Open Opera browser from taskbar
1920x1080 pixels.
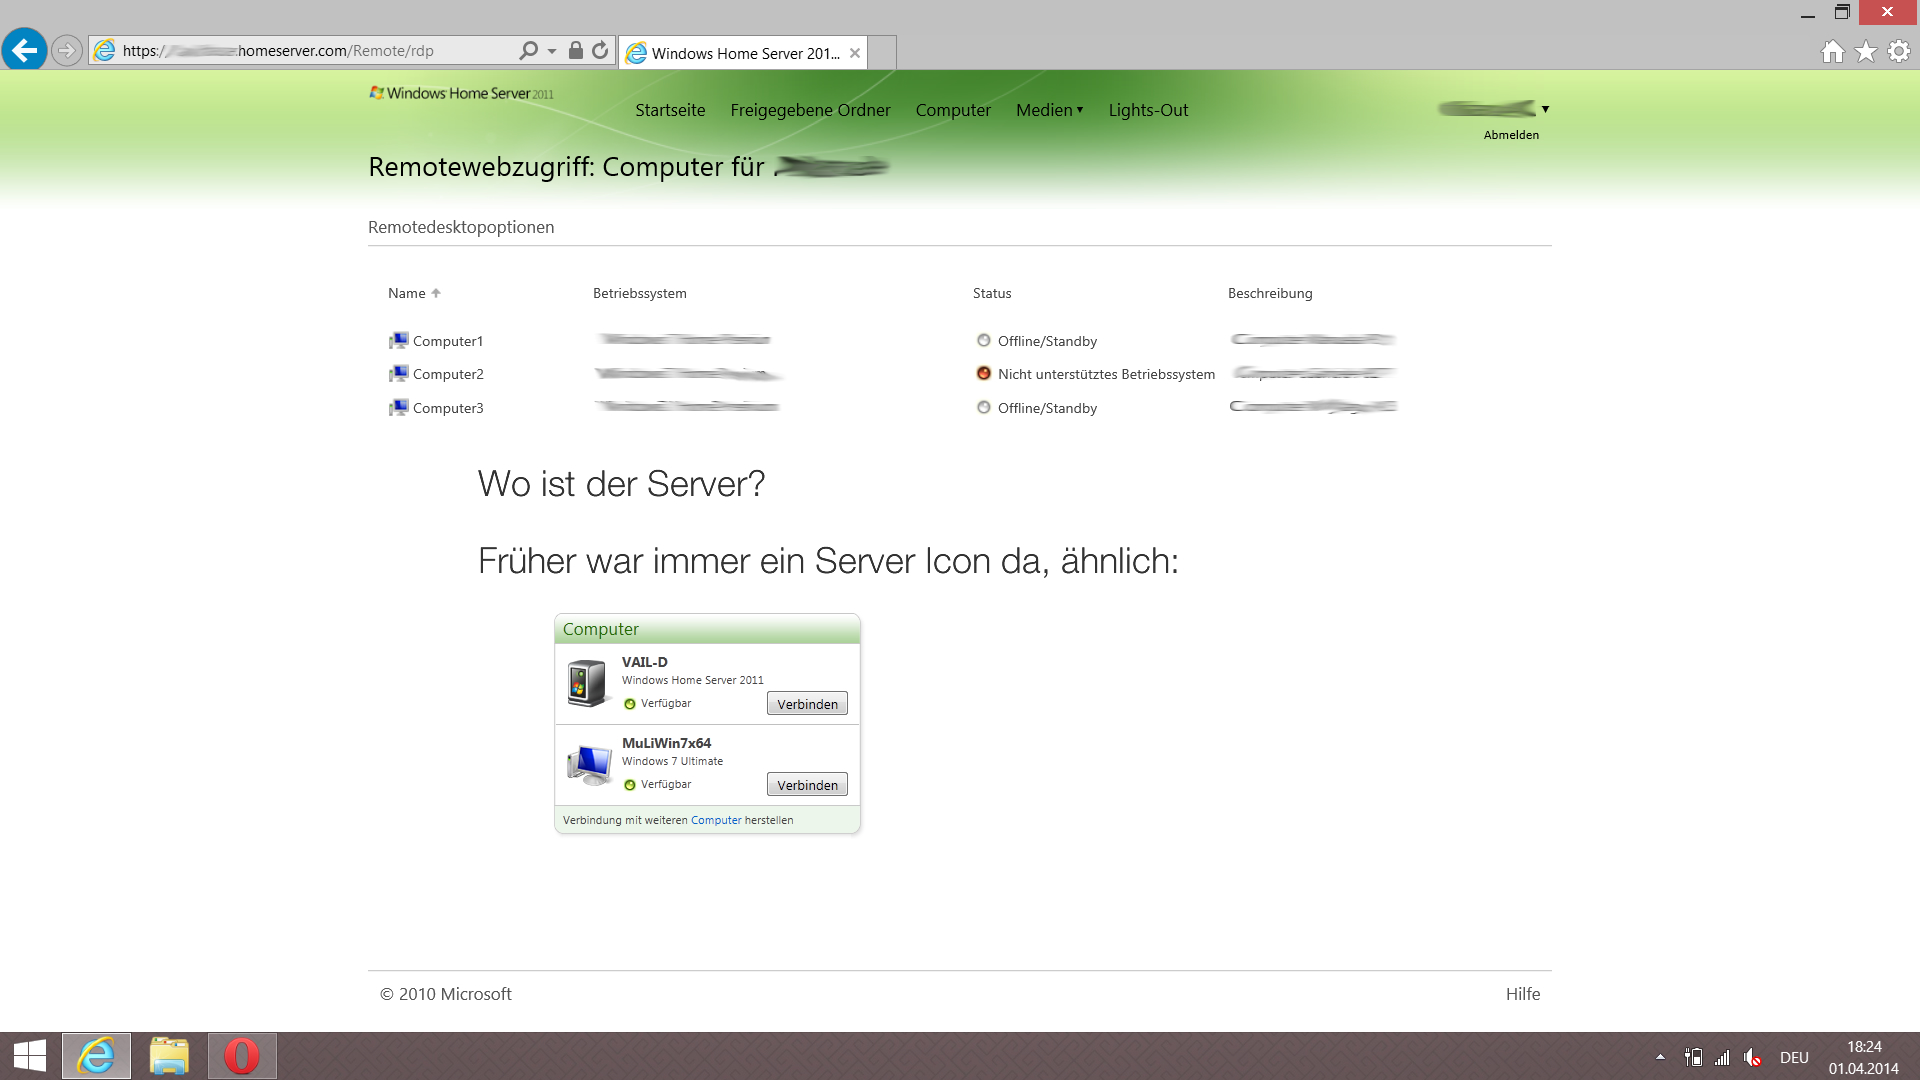click(242, 1056)
